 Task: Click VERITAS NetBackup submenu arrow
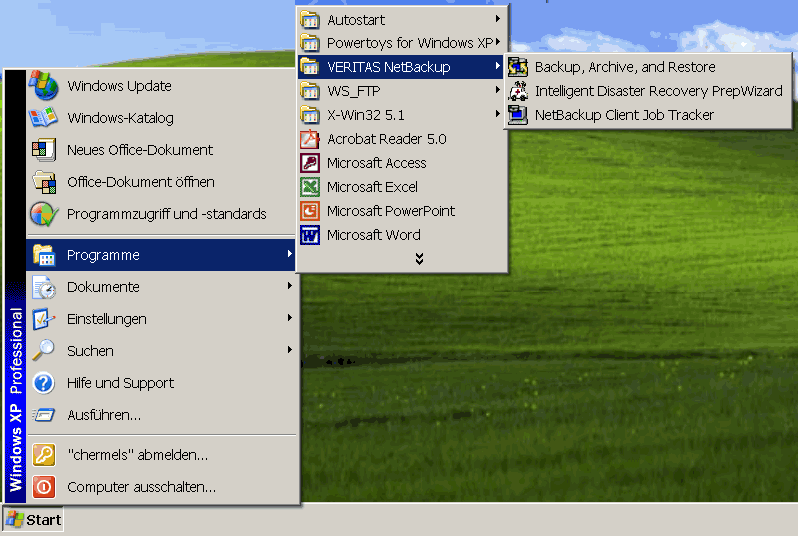[498, 66]
